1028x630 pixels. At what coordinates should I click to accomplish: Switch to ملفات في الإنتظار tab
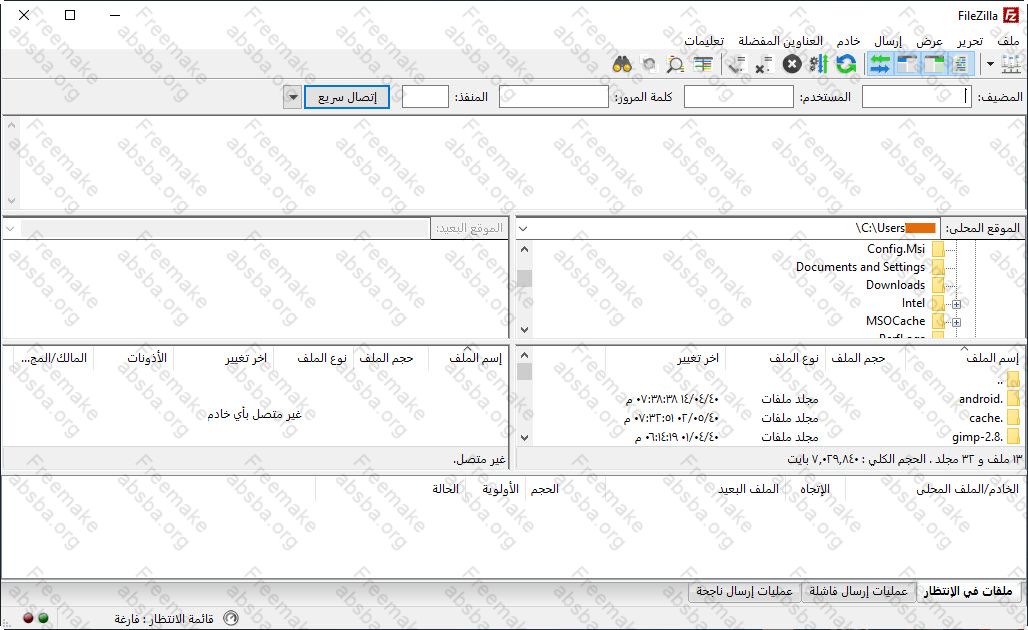point(968,591)
